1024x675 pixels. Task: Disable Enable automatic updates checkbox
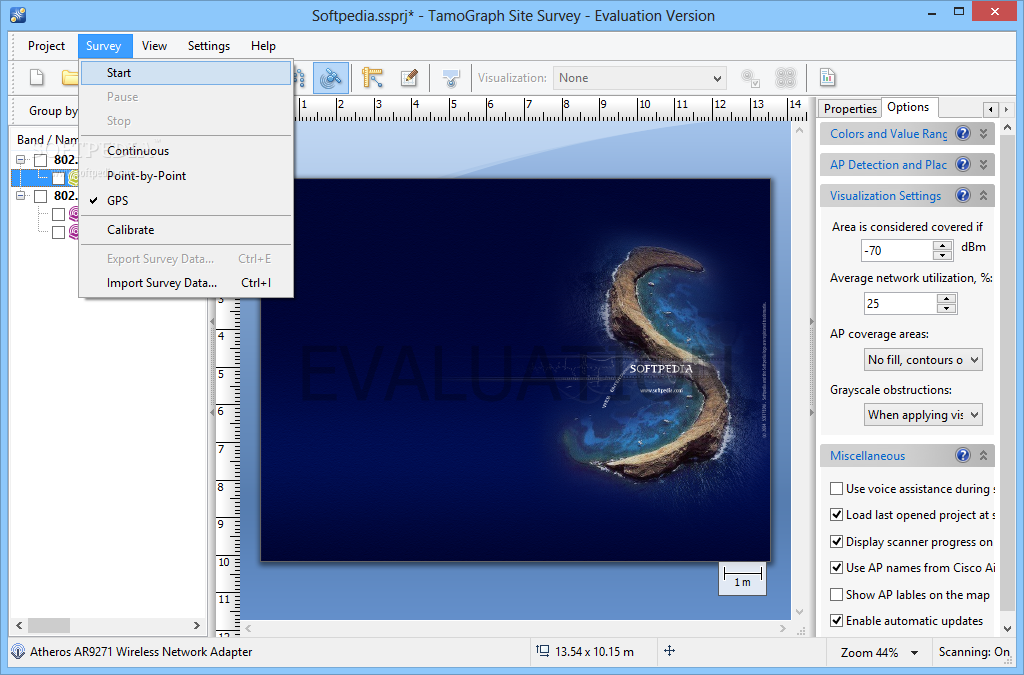[x=836, y=620]
